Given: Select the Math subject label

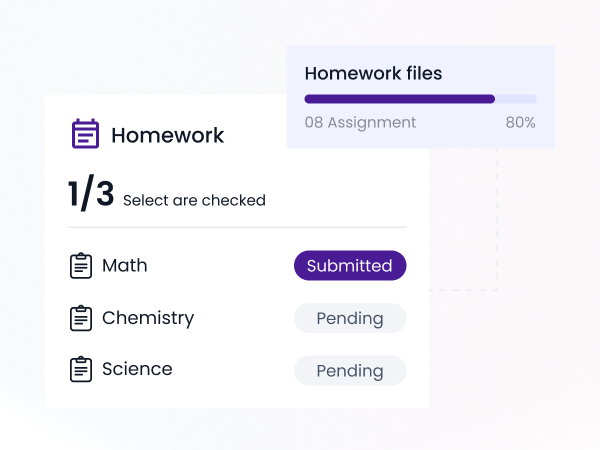Looking at the screenshot, I should 125,266.
